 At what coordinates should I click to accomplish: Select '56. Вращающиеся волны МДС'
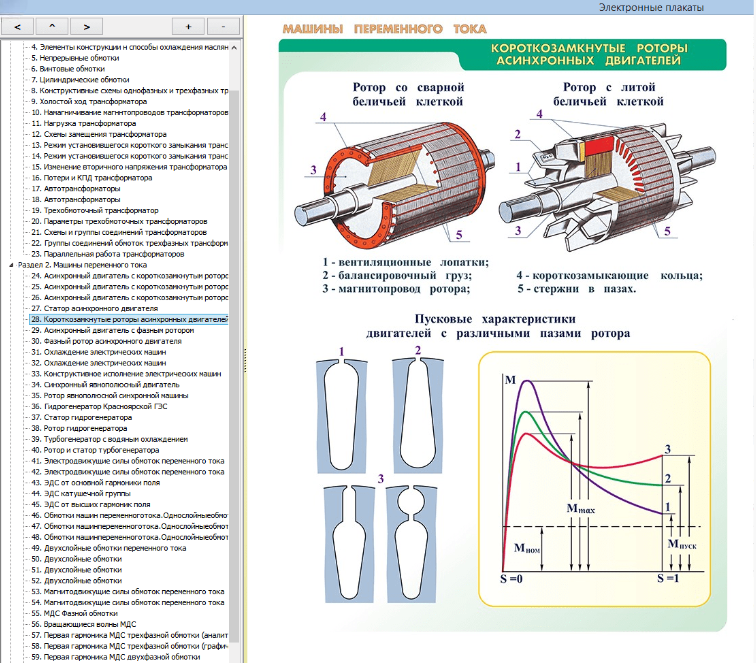tap(89, 624)
